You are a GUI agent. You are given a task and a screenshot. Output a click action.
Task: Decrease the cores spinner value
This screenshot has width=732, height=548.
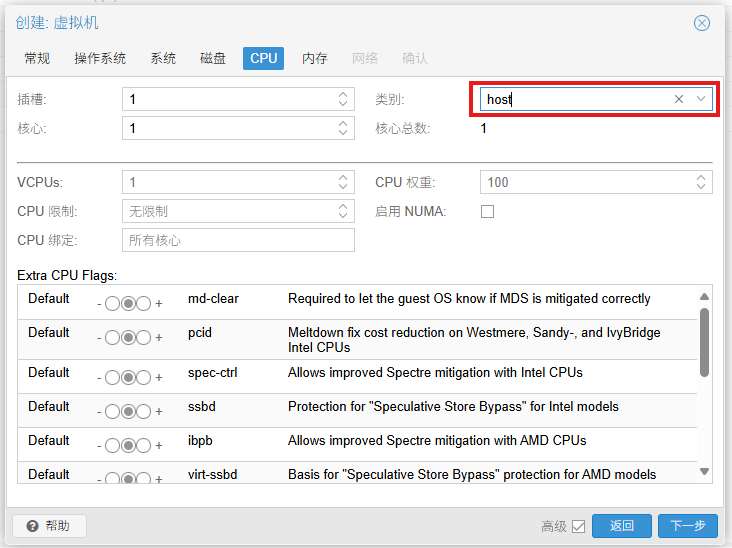click(x=343, y=133)
